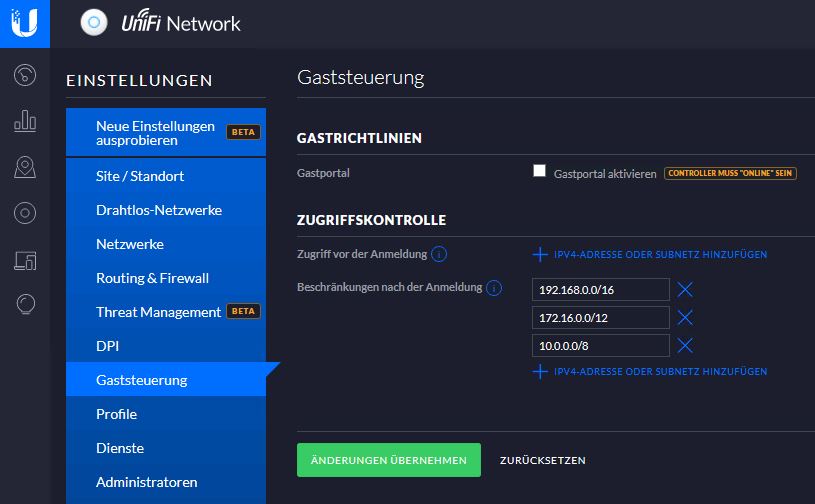Click Zurücksetzen to reset changes
Viewport: 815px width, 504px height.
pos(542,460)
